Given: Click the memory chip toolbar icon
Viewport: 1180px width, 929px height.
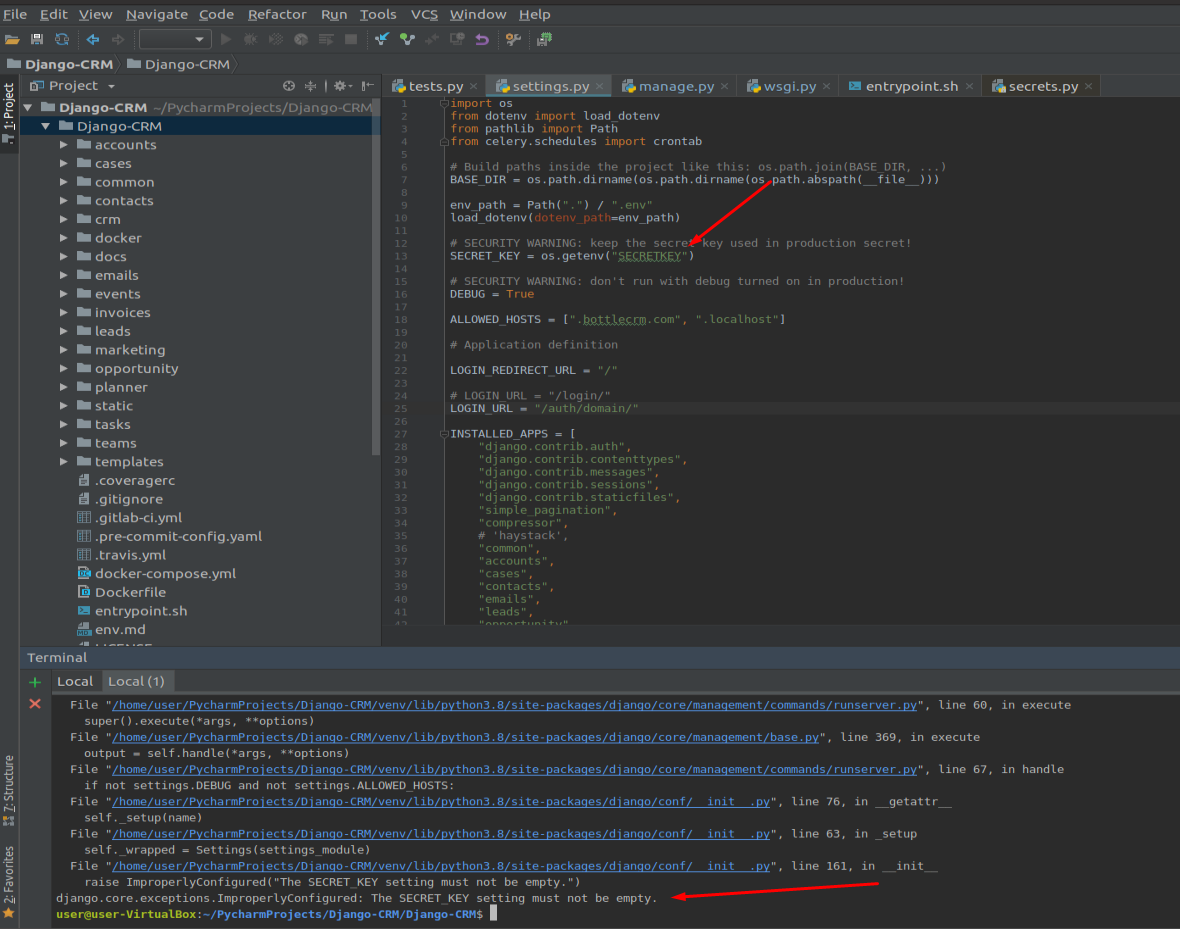Looking at the screenshot, I should point(544,39).
